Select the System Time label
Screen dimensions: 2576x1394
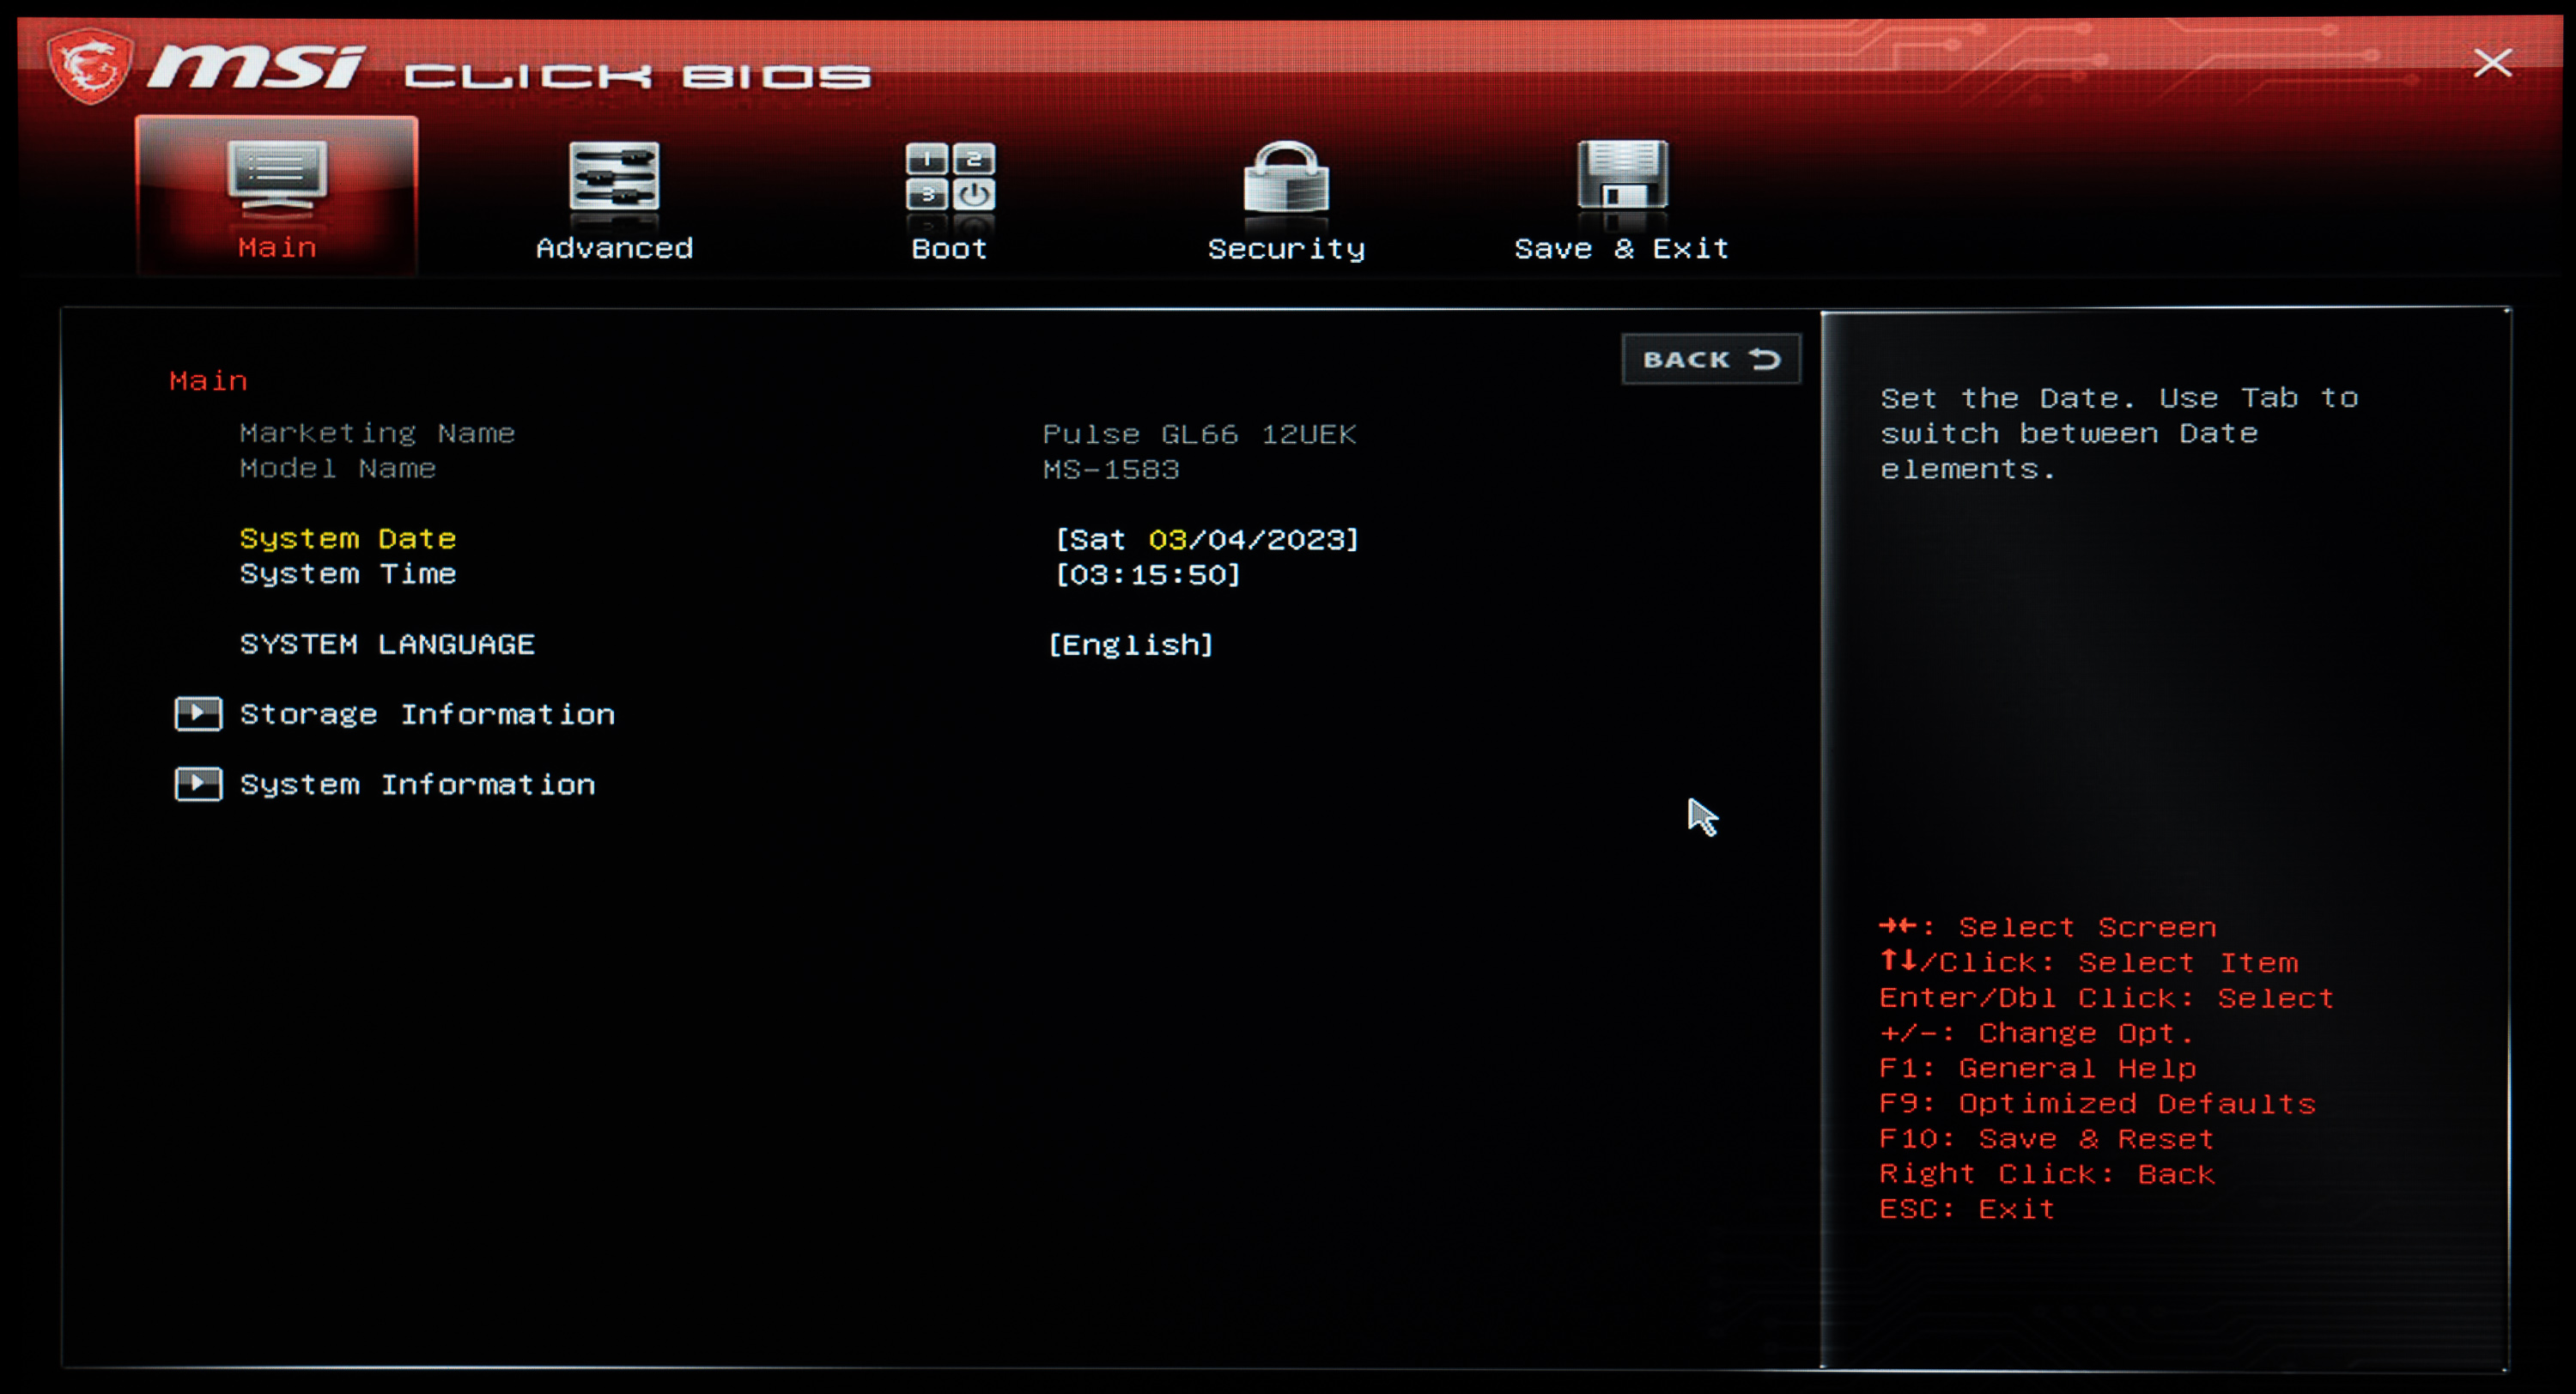click(348, 574)
